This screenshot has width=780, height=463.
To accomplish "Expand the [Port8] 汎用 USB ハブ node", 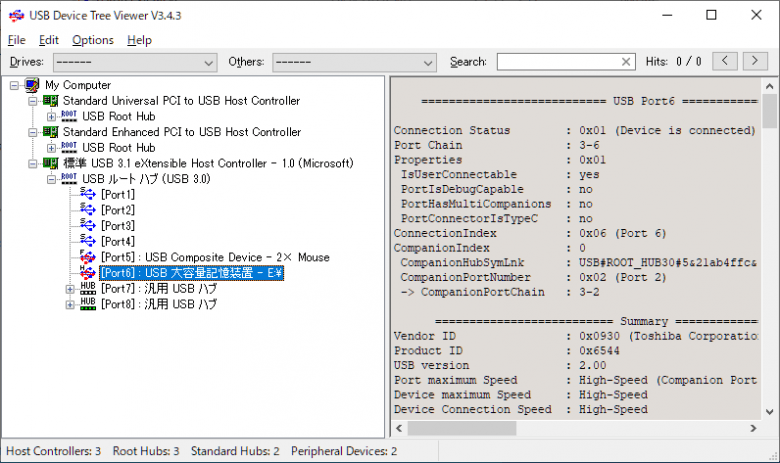I will tap(70, 305).
